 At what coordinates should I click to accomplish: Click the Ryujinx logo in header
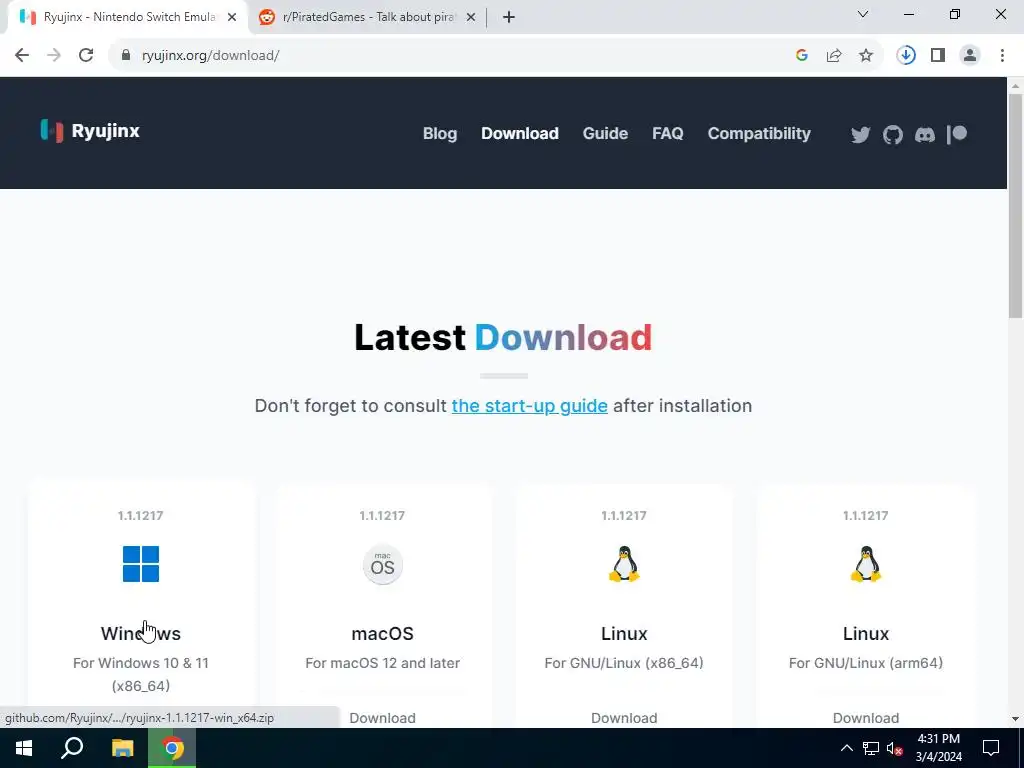(89, 131)
